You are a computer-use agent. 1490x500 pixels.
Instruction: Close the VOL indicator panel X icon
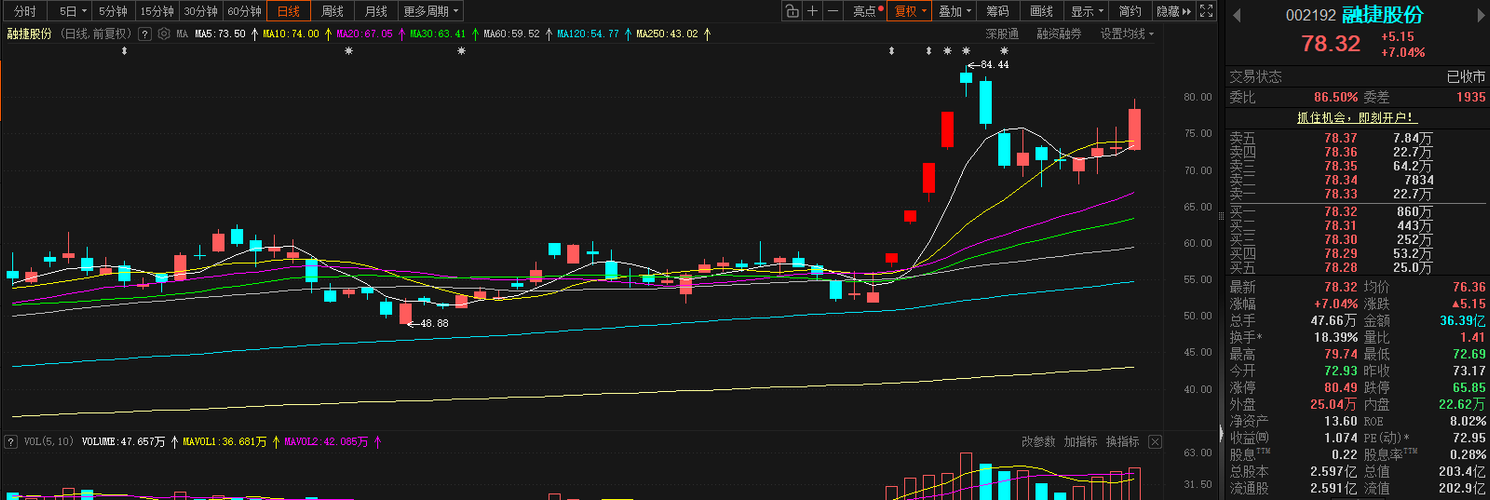point(1155,441)
